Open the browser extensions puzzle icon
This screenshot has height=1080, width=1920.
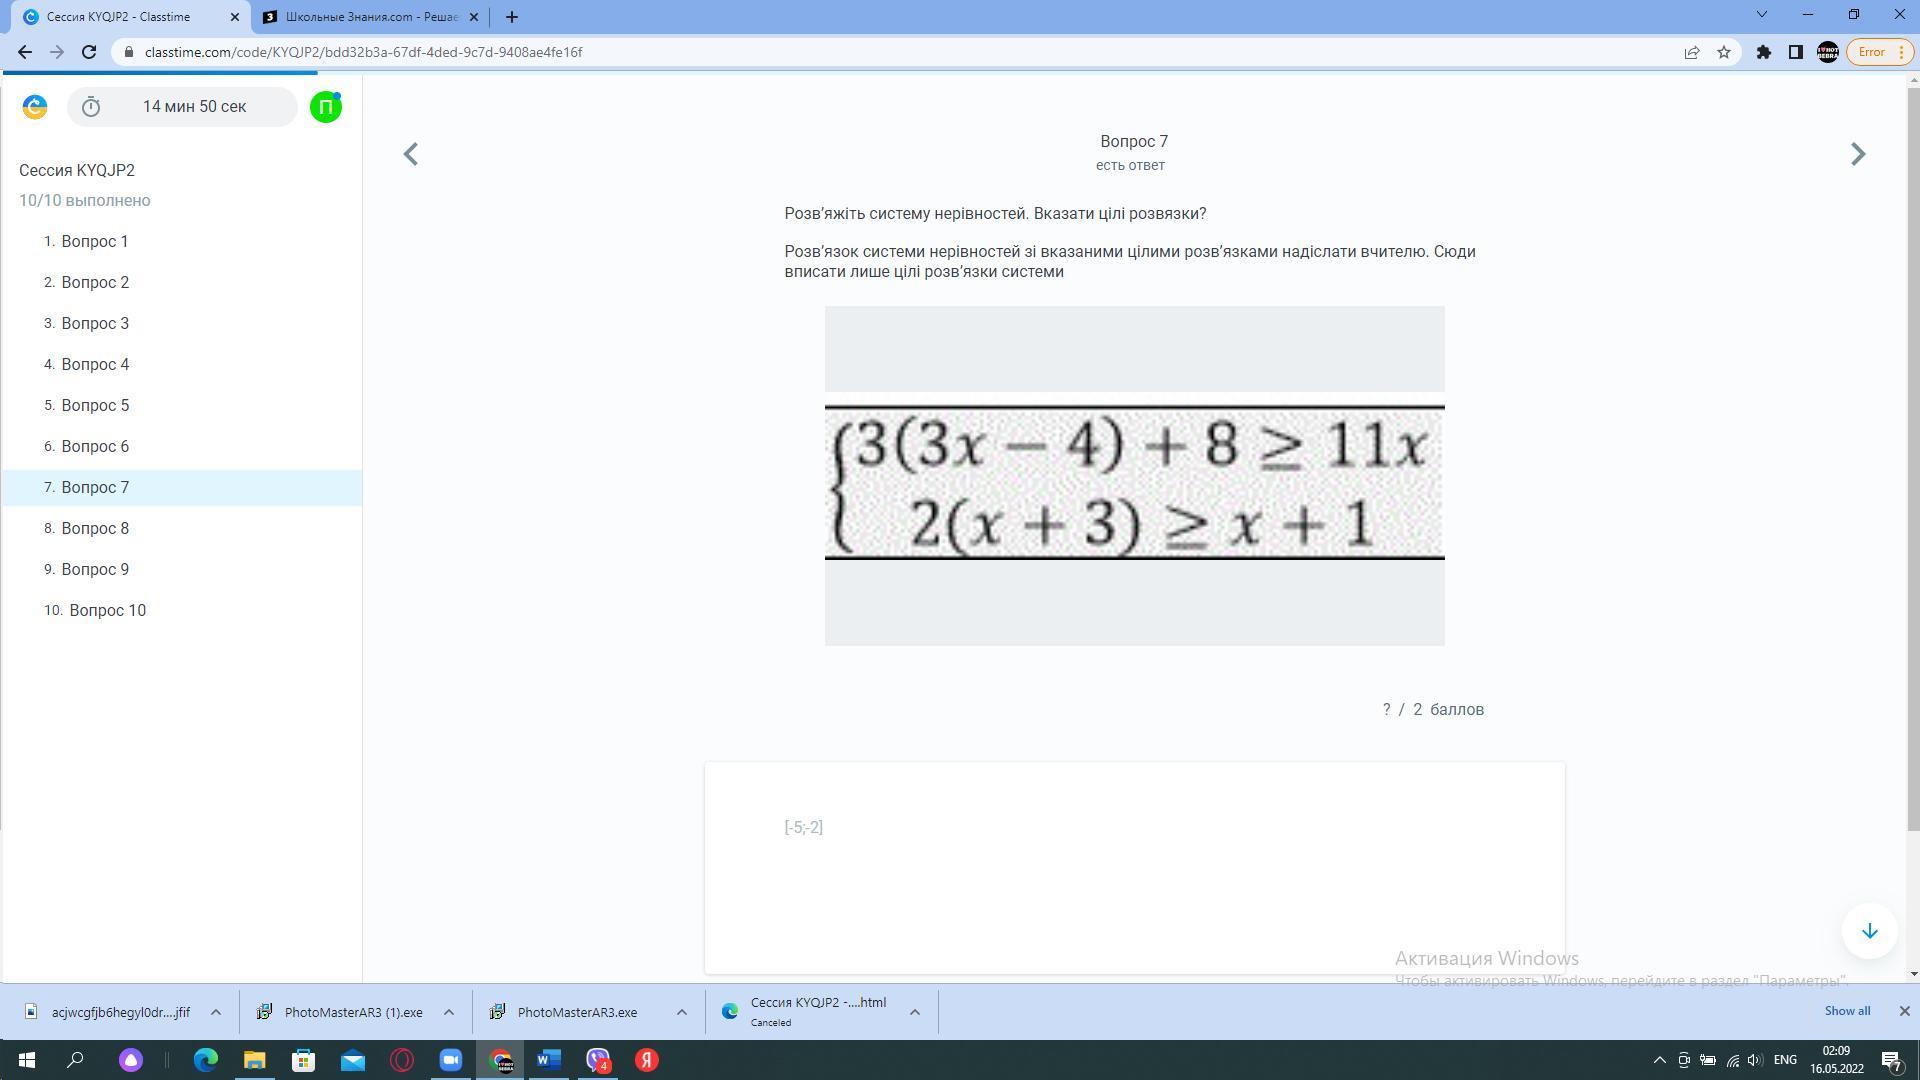click(1764, 52)
